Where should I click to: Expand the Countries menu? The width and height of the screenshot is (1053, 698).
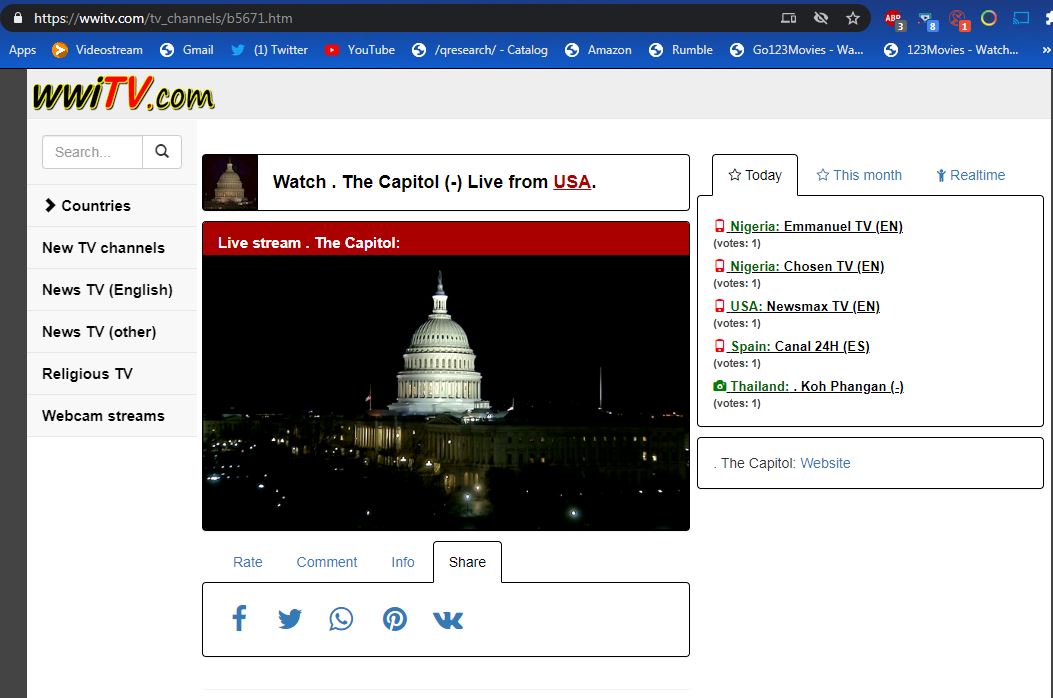click(112, 206)
